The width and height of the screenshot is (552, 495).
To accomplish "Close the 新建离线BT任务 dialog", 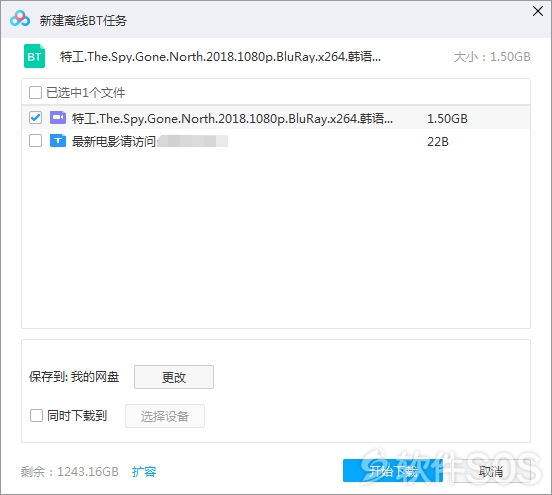I will pyautogui.click(x=538, y=11).
